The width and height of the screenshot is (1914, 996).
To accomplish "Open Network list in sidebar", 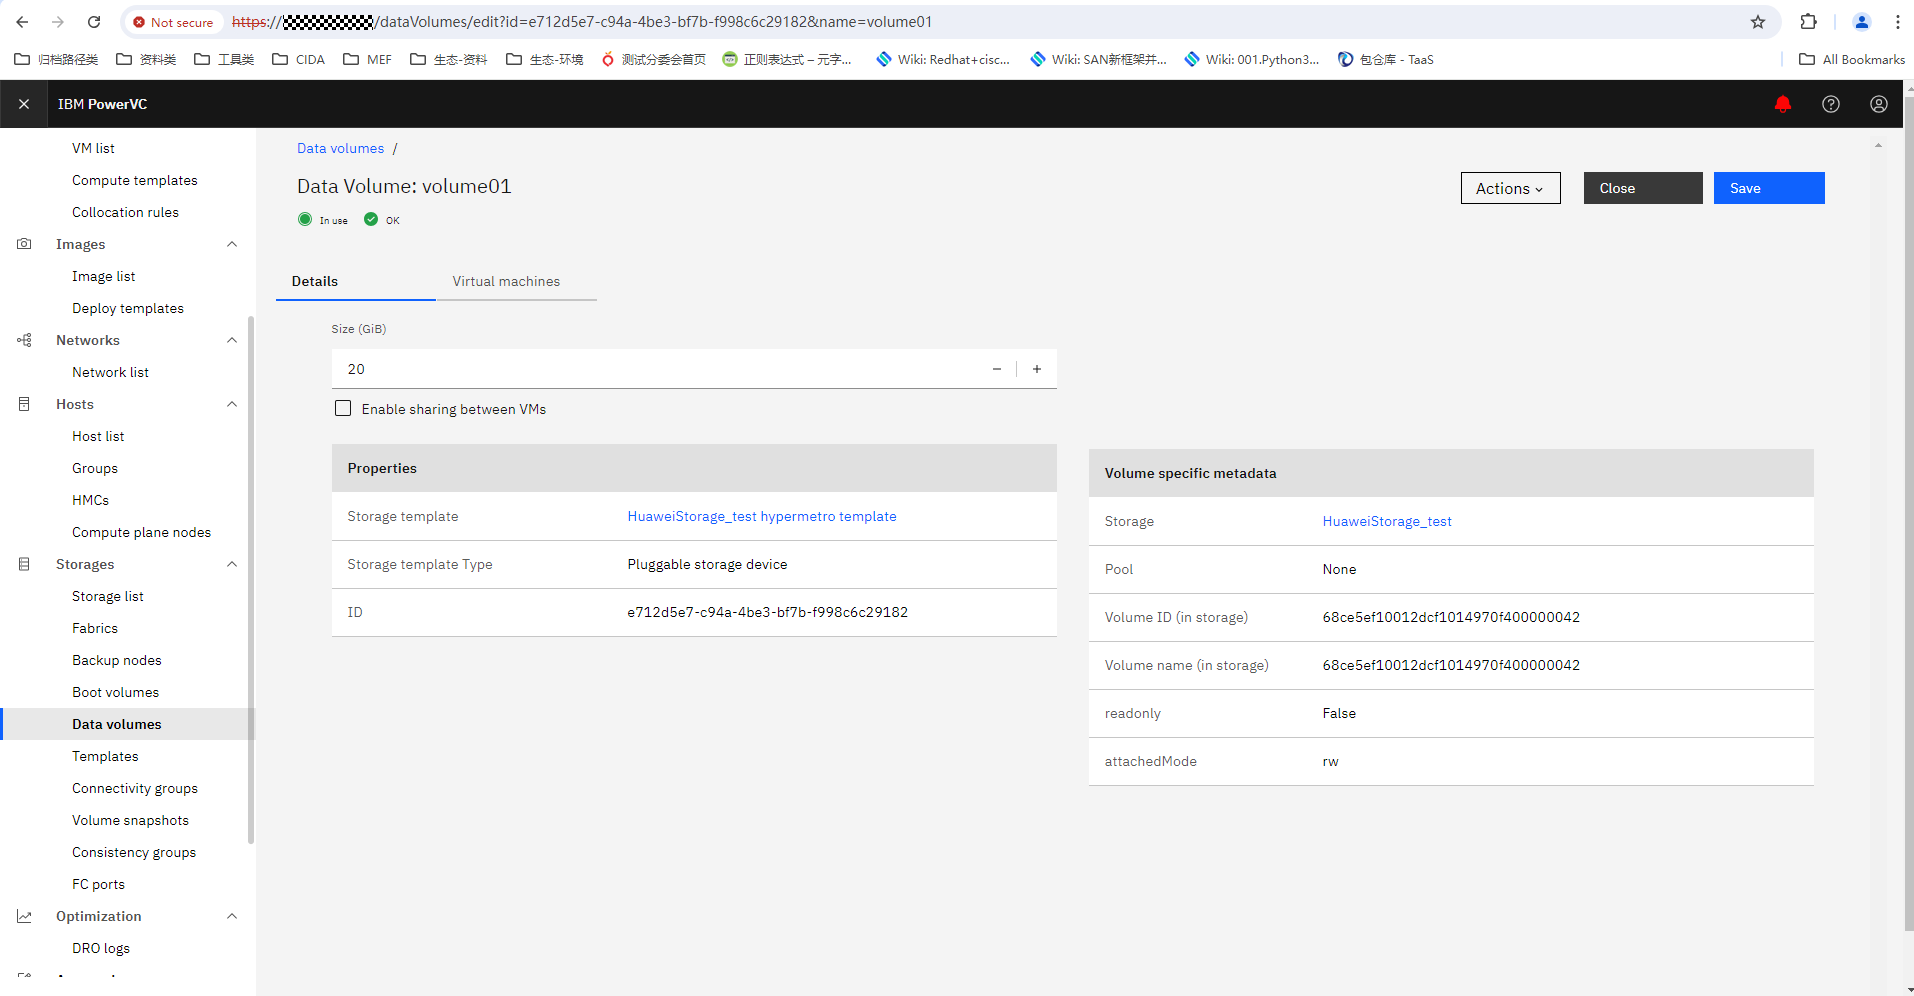I will click(x=110, y=372).
